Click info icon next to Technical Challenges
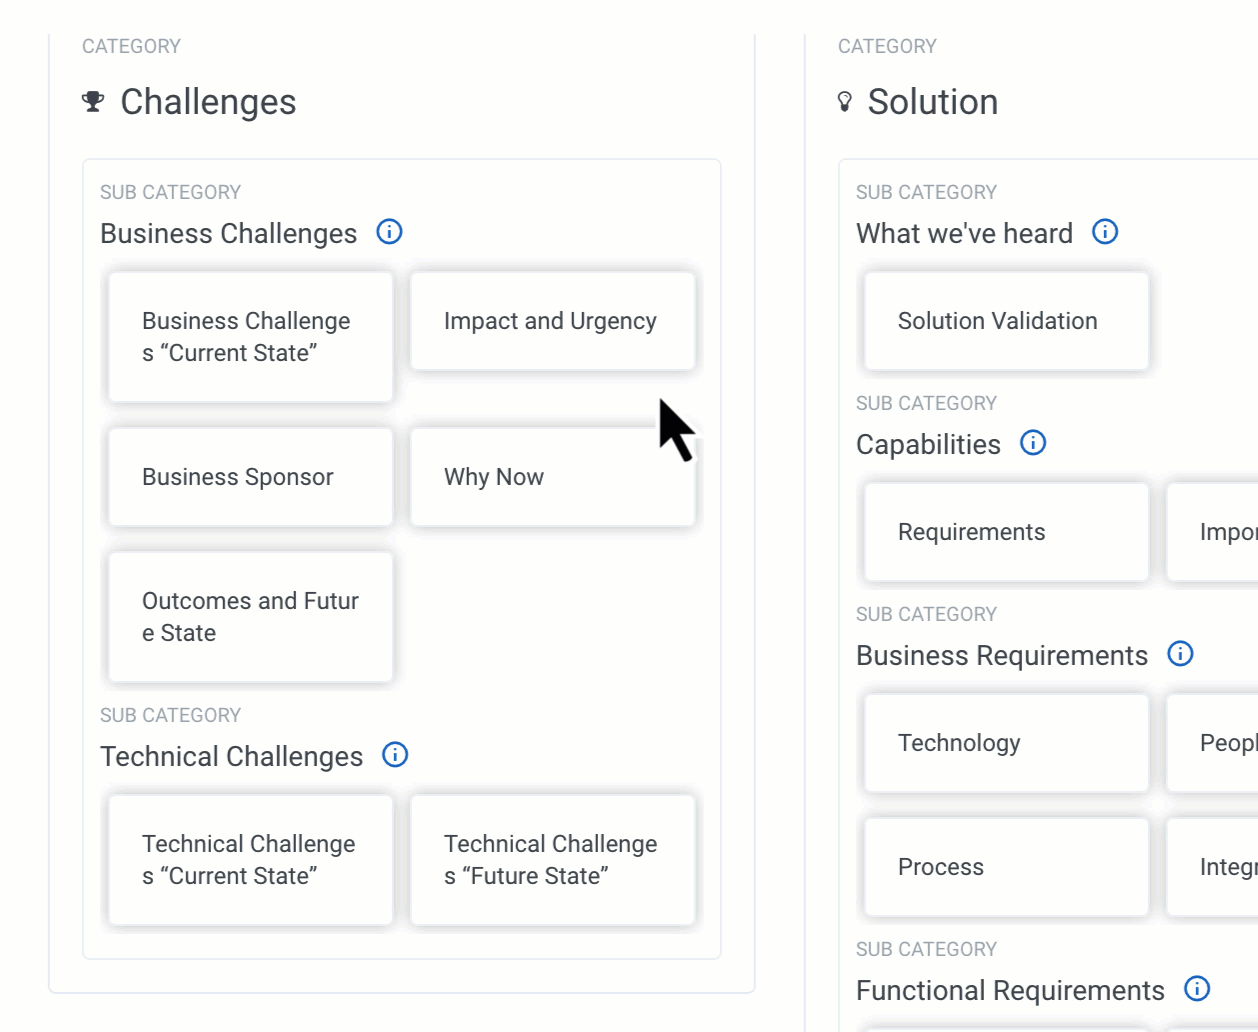The height and width of the screenshot is (1032, 1258). [395, 755]
